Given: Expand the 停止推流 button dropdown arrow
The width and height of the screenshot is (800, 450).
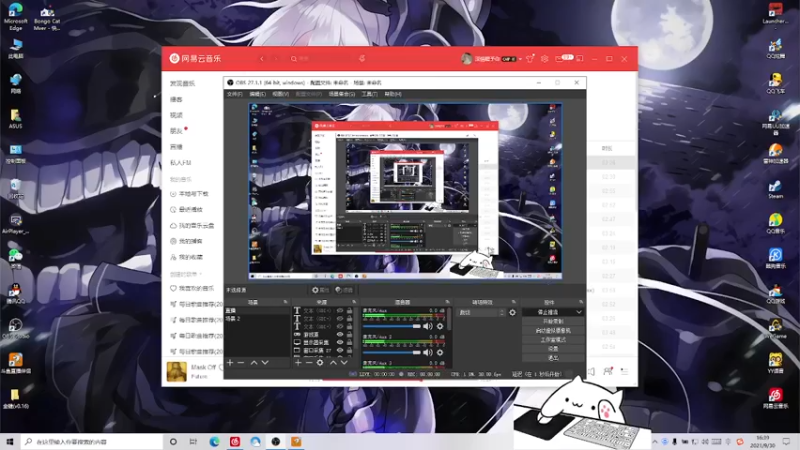Looking at the screenshot, I should coord(579,312).
